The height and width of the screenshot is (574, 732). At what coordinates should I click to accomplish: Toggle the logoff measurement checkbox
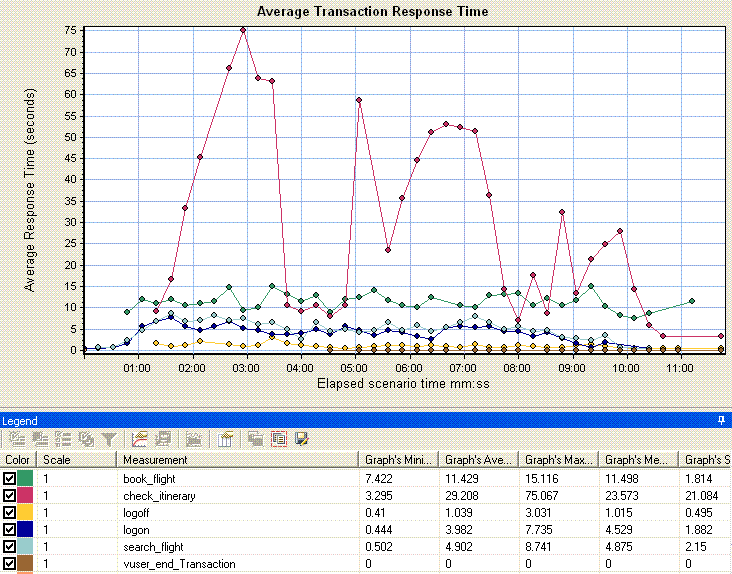coord(10,513)
